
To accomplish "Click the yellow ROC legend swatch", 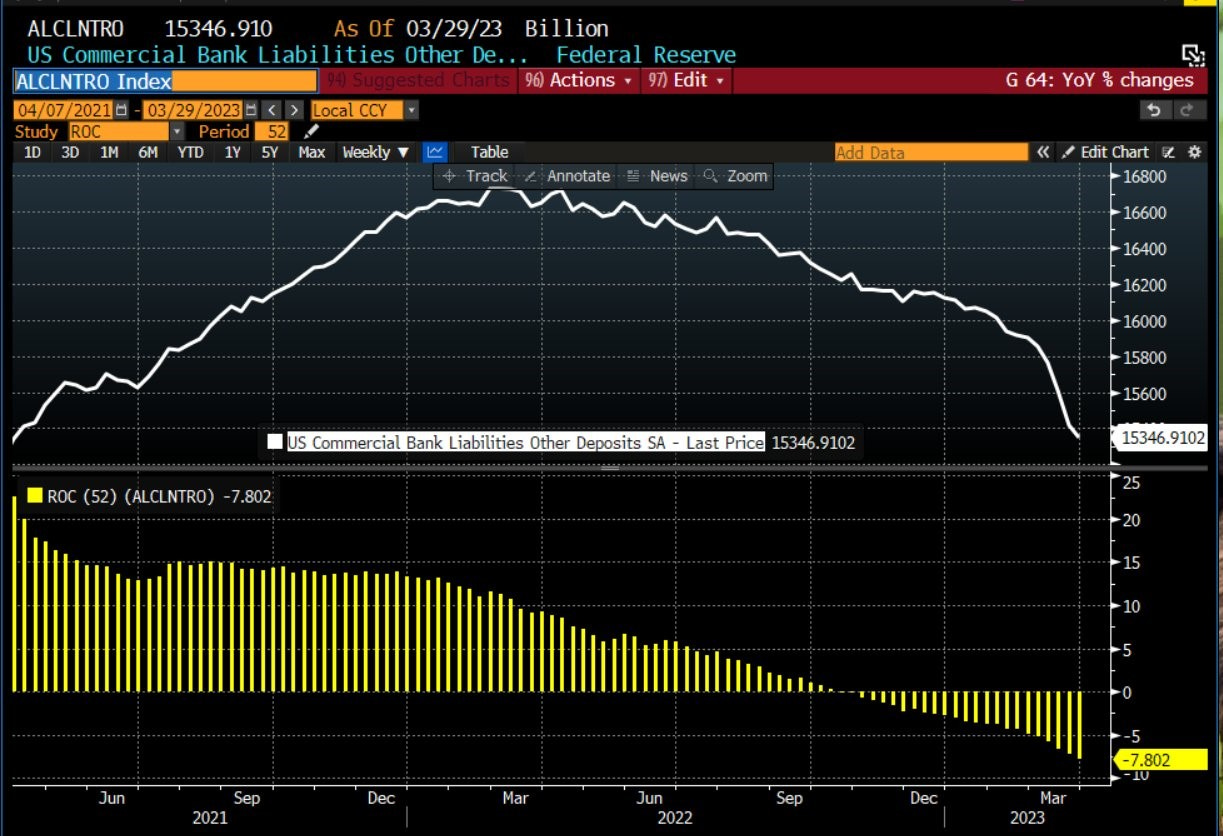I will [34, 495].
